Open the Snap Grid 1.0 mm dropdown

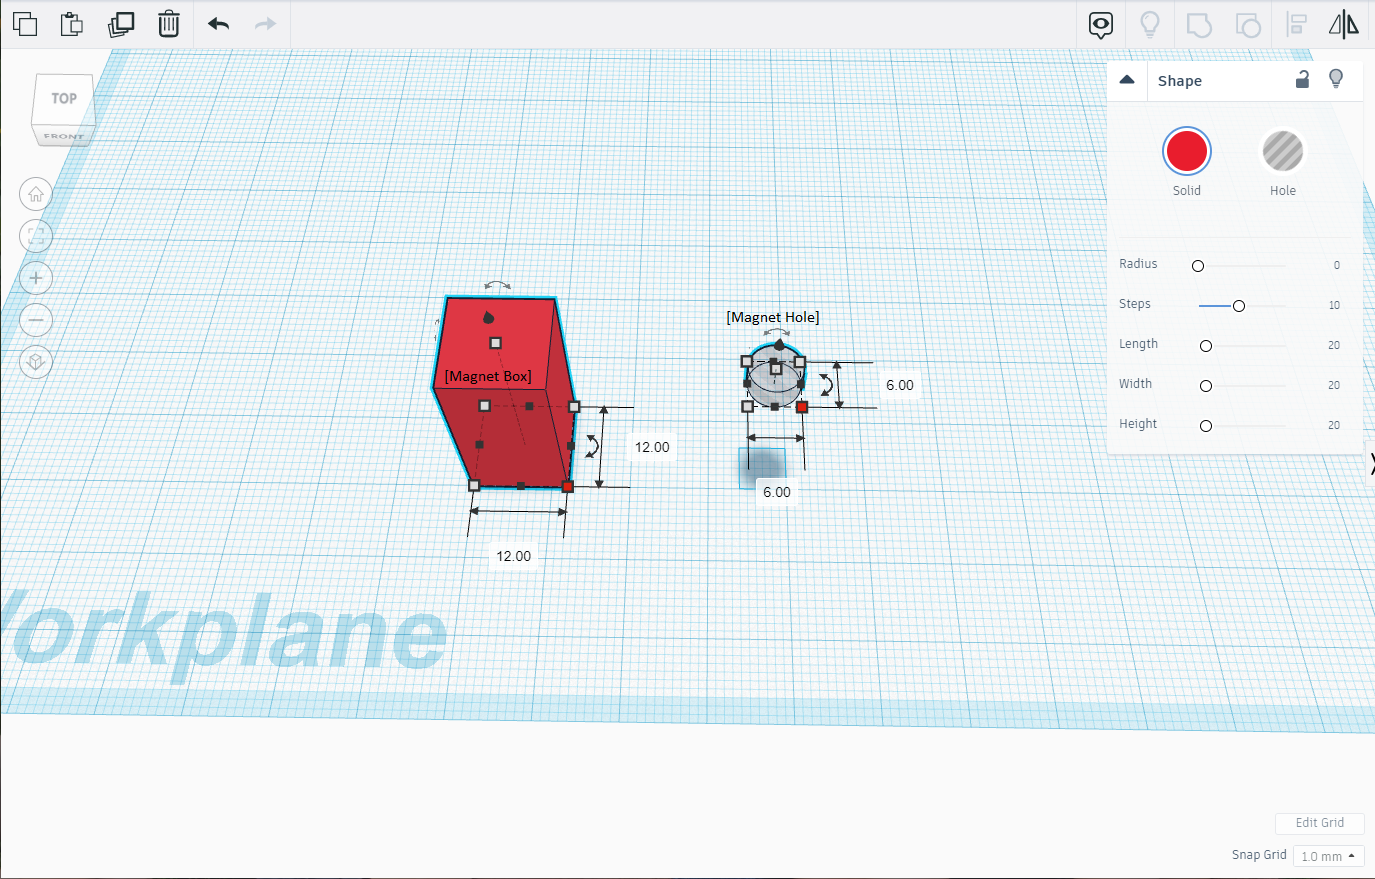coord(1328,856)
